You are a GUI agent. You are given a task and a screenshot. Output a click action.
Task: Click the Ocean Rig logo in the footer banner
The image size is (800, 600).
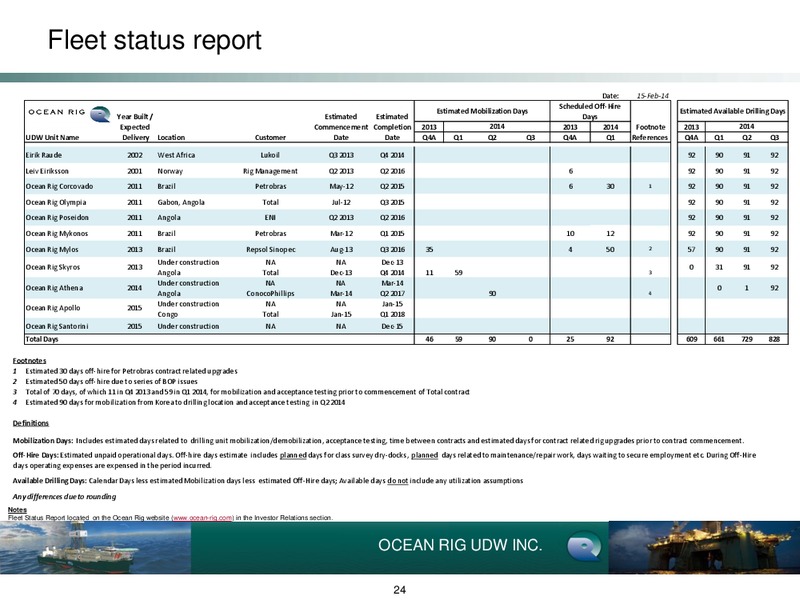pos(585,546)
